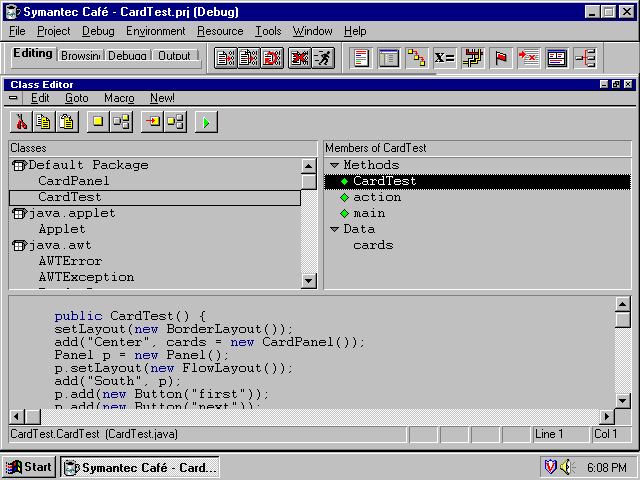Collapse the java.awt package node icon
Viewport: 640px width, 480px height.
(x=19, y=246)
